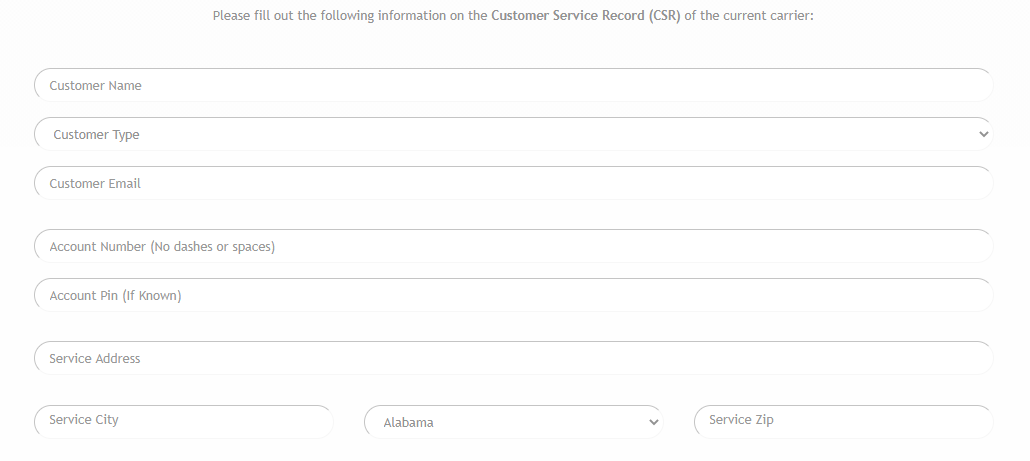
Task: Click the Customer Name input field
Action: coord(513,86)
